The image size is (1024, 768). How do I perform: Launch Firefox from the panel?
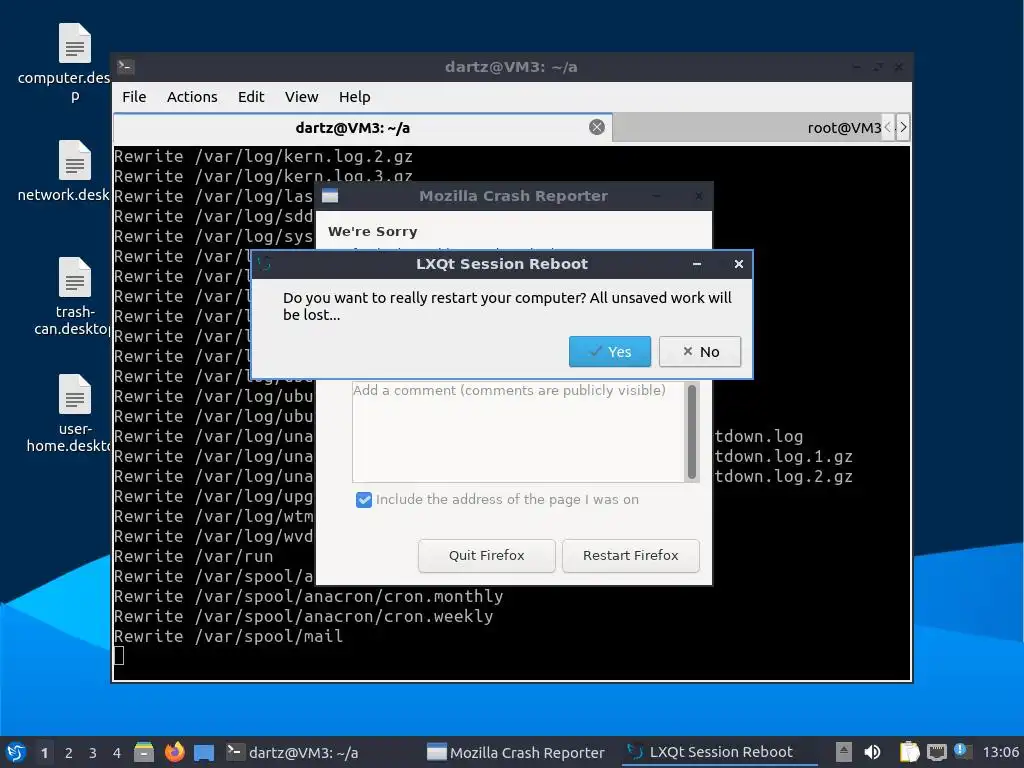tap(174, 752)
